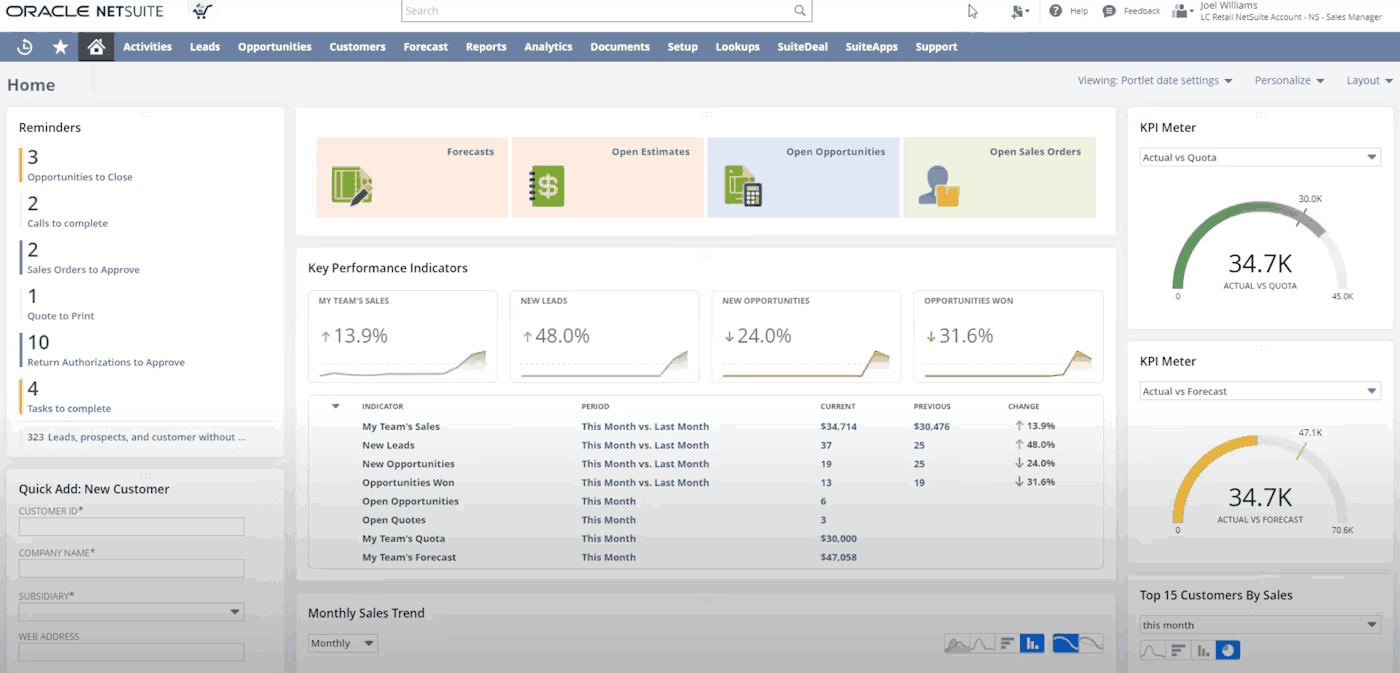Image resolution: width=1400 pixels, height=673 pixels.
Task: Click the Shortcuts star icon
Action: [61, 47]
